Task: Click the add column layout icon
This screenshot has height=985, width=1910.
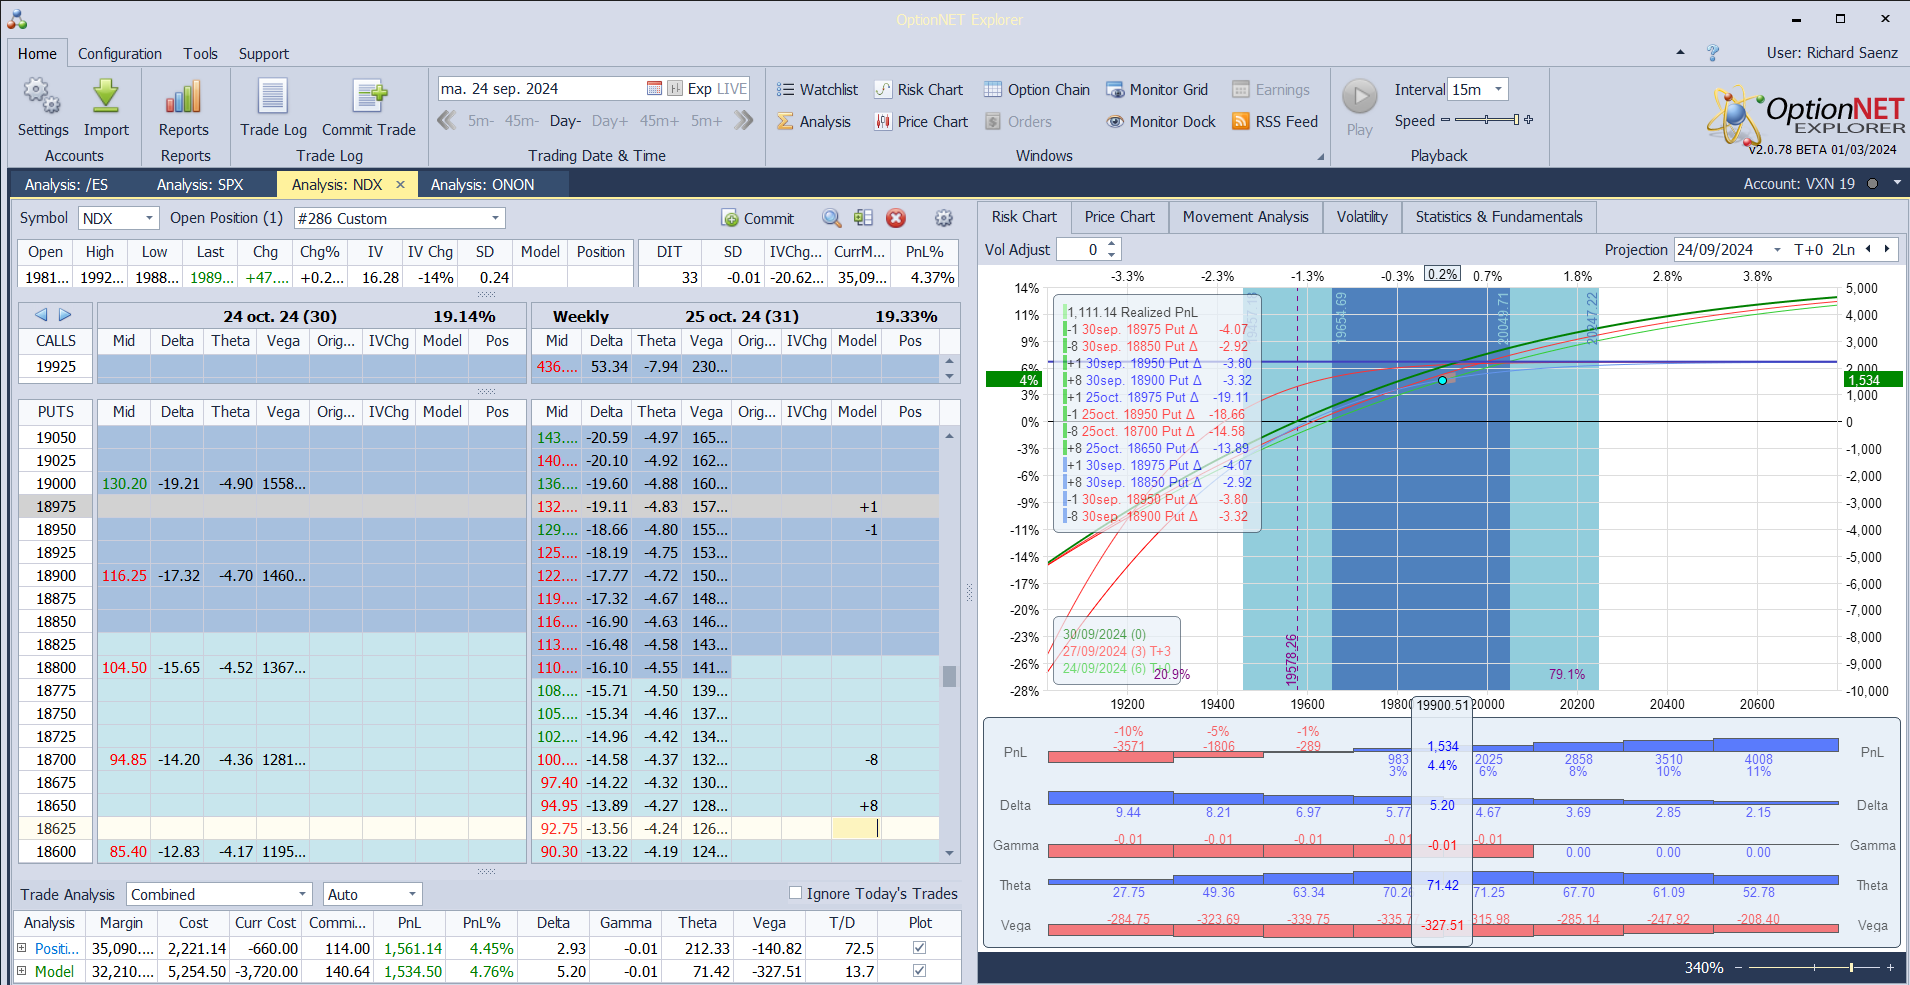Action: click(864, 218)
